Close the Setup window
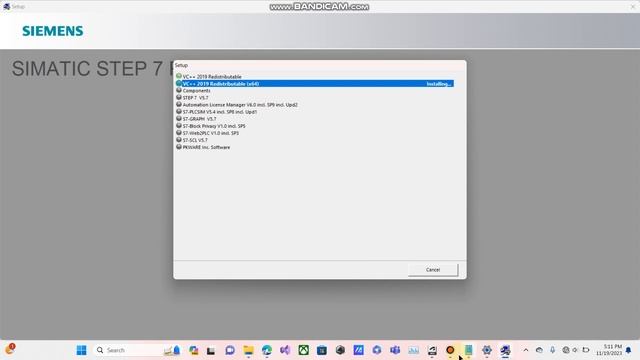This screenshot has height=360, width=640. pos(633,6)
